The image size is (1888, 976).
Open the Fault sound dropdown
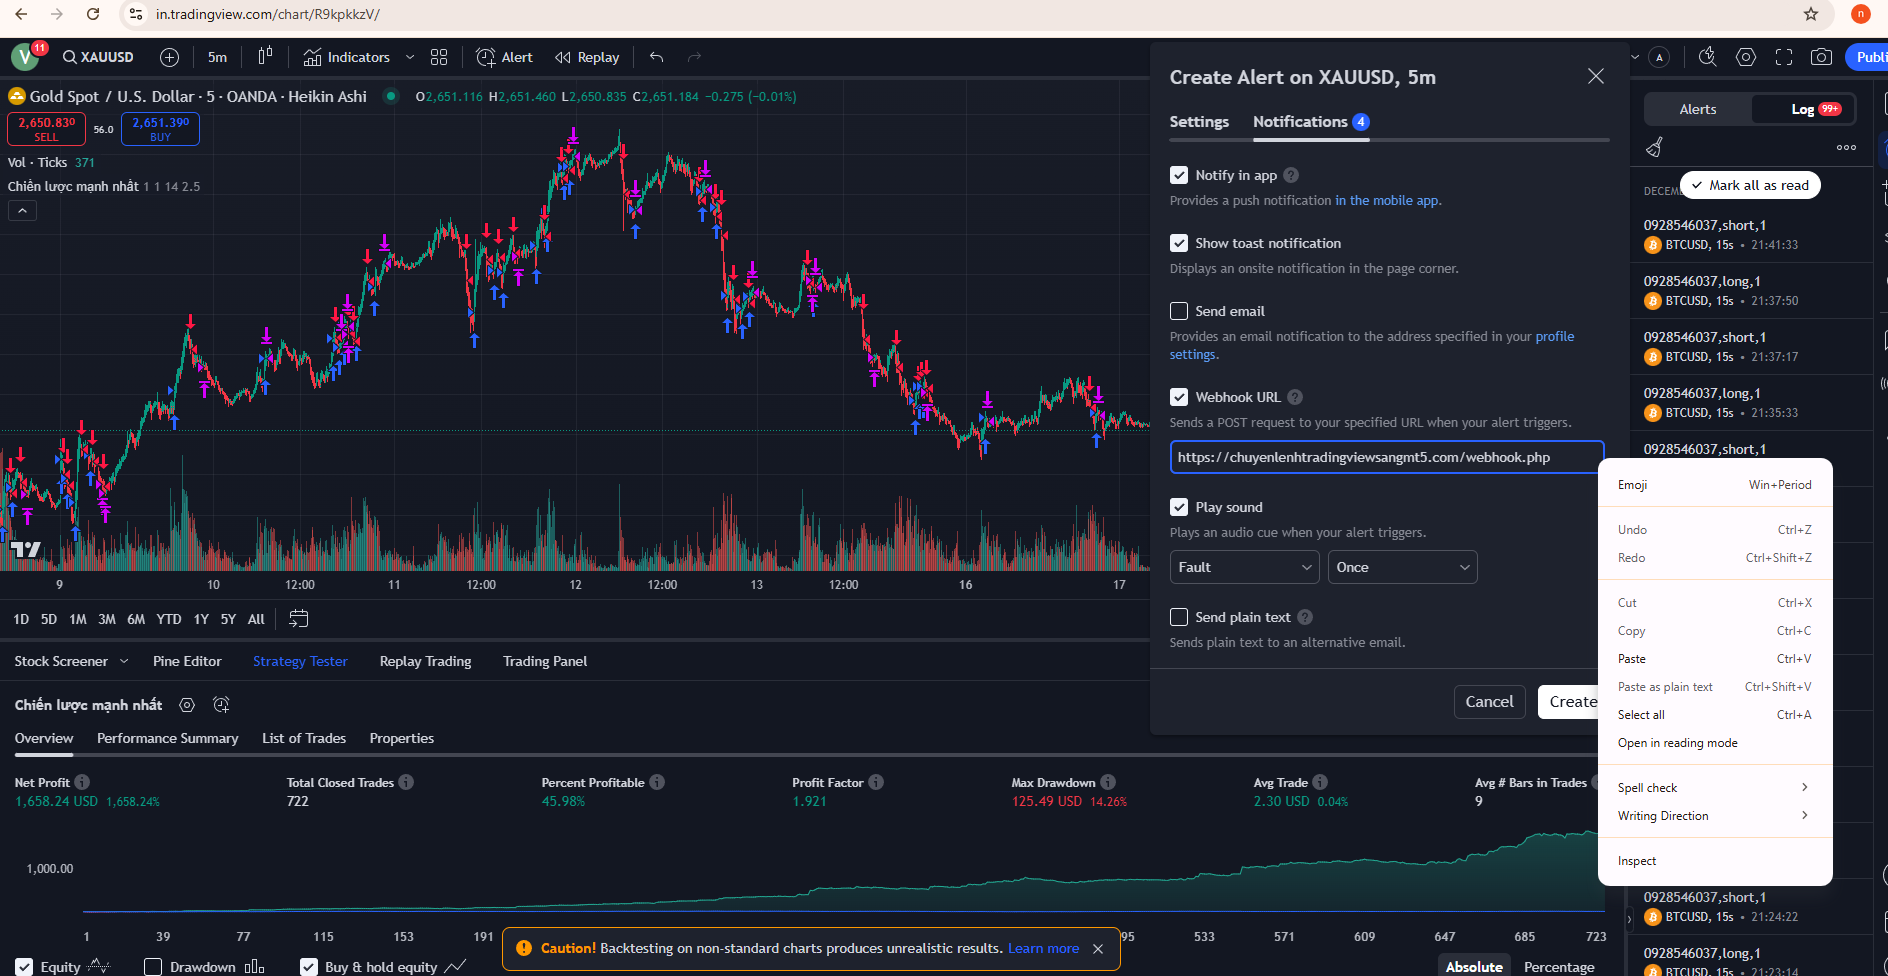pos(1244,567)
